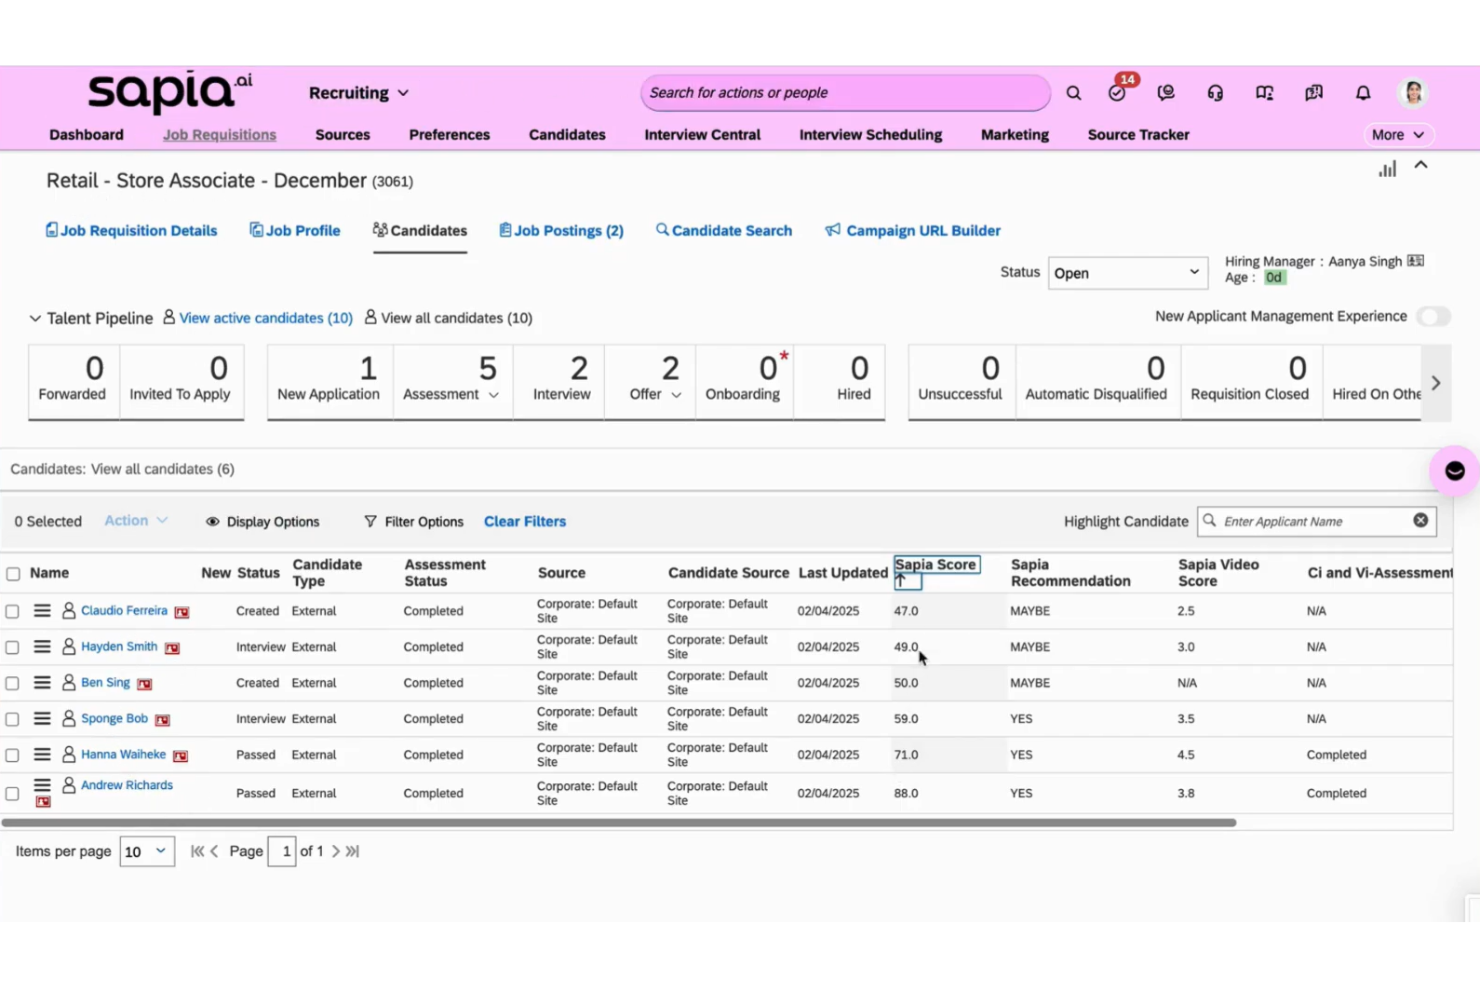Tick the checkbox for Ben Sing

click(12, 683)
